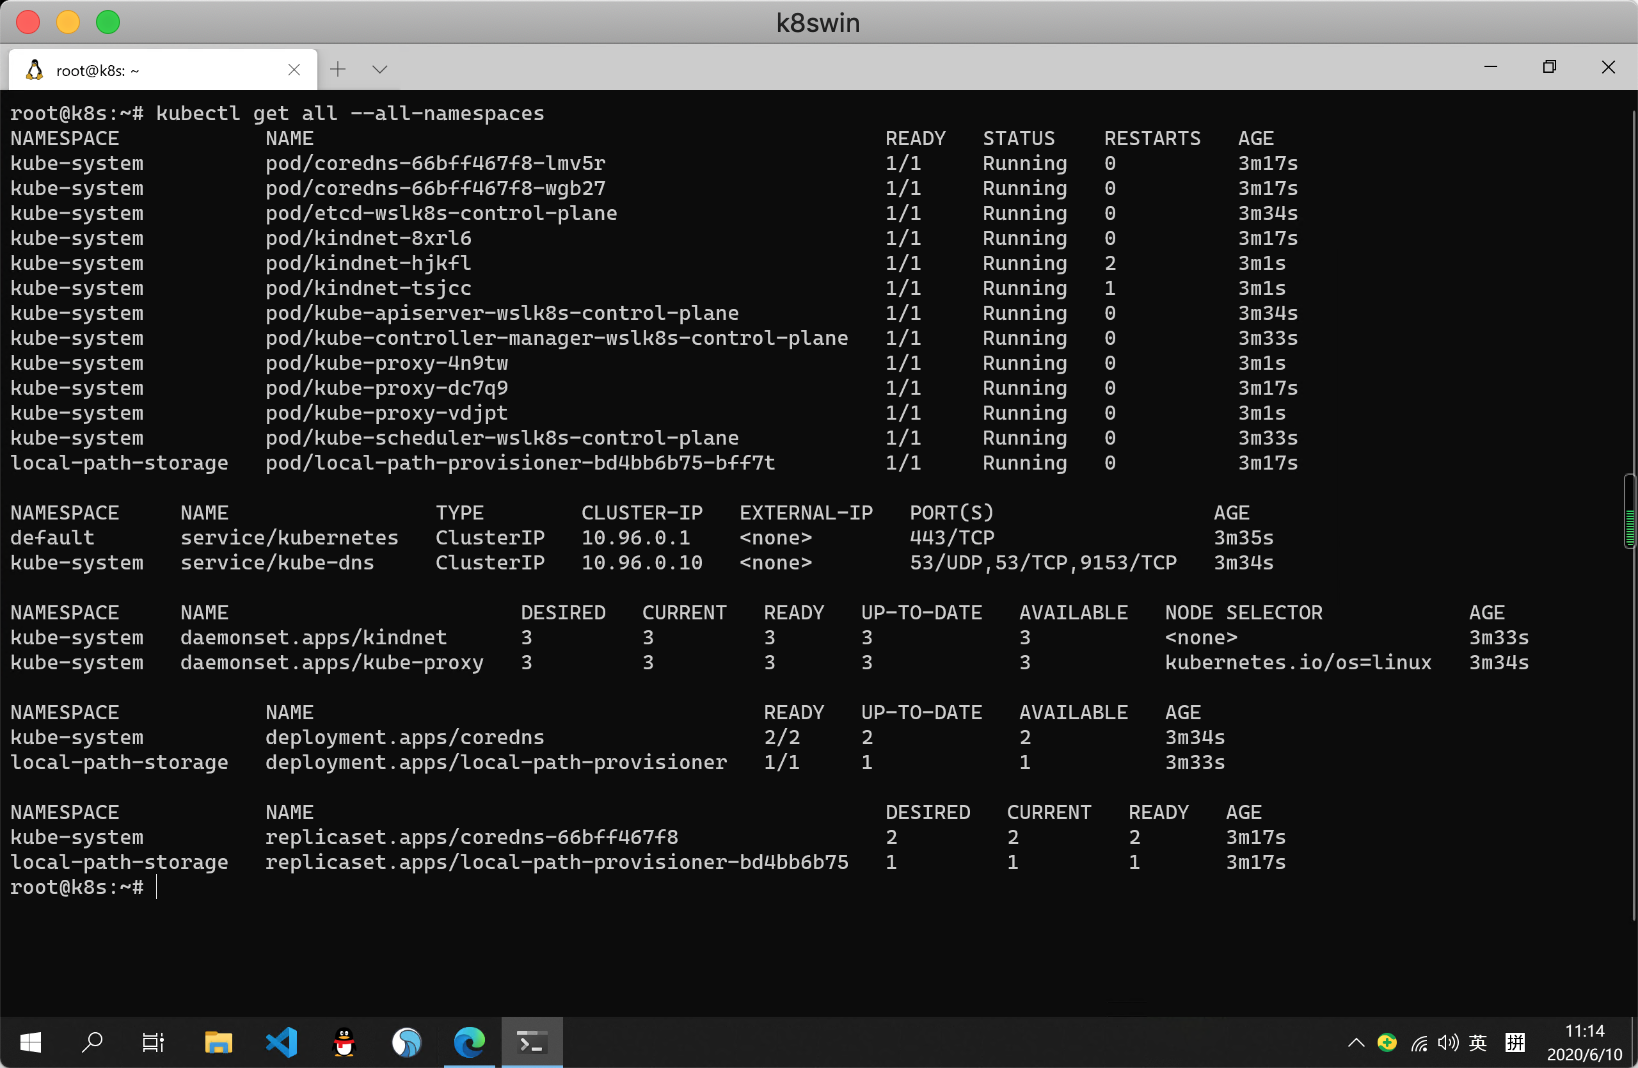1638x1068 pixels.
Task: Restore down the terminal window
Action: coord(1549,67)
